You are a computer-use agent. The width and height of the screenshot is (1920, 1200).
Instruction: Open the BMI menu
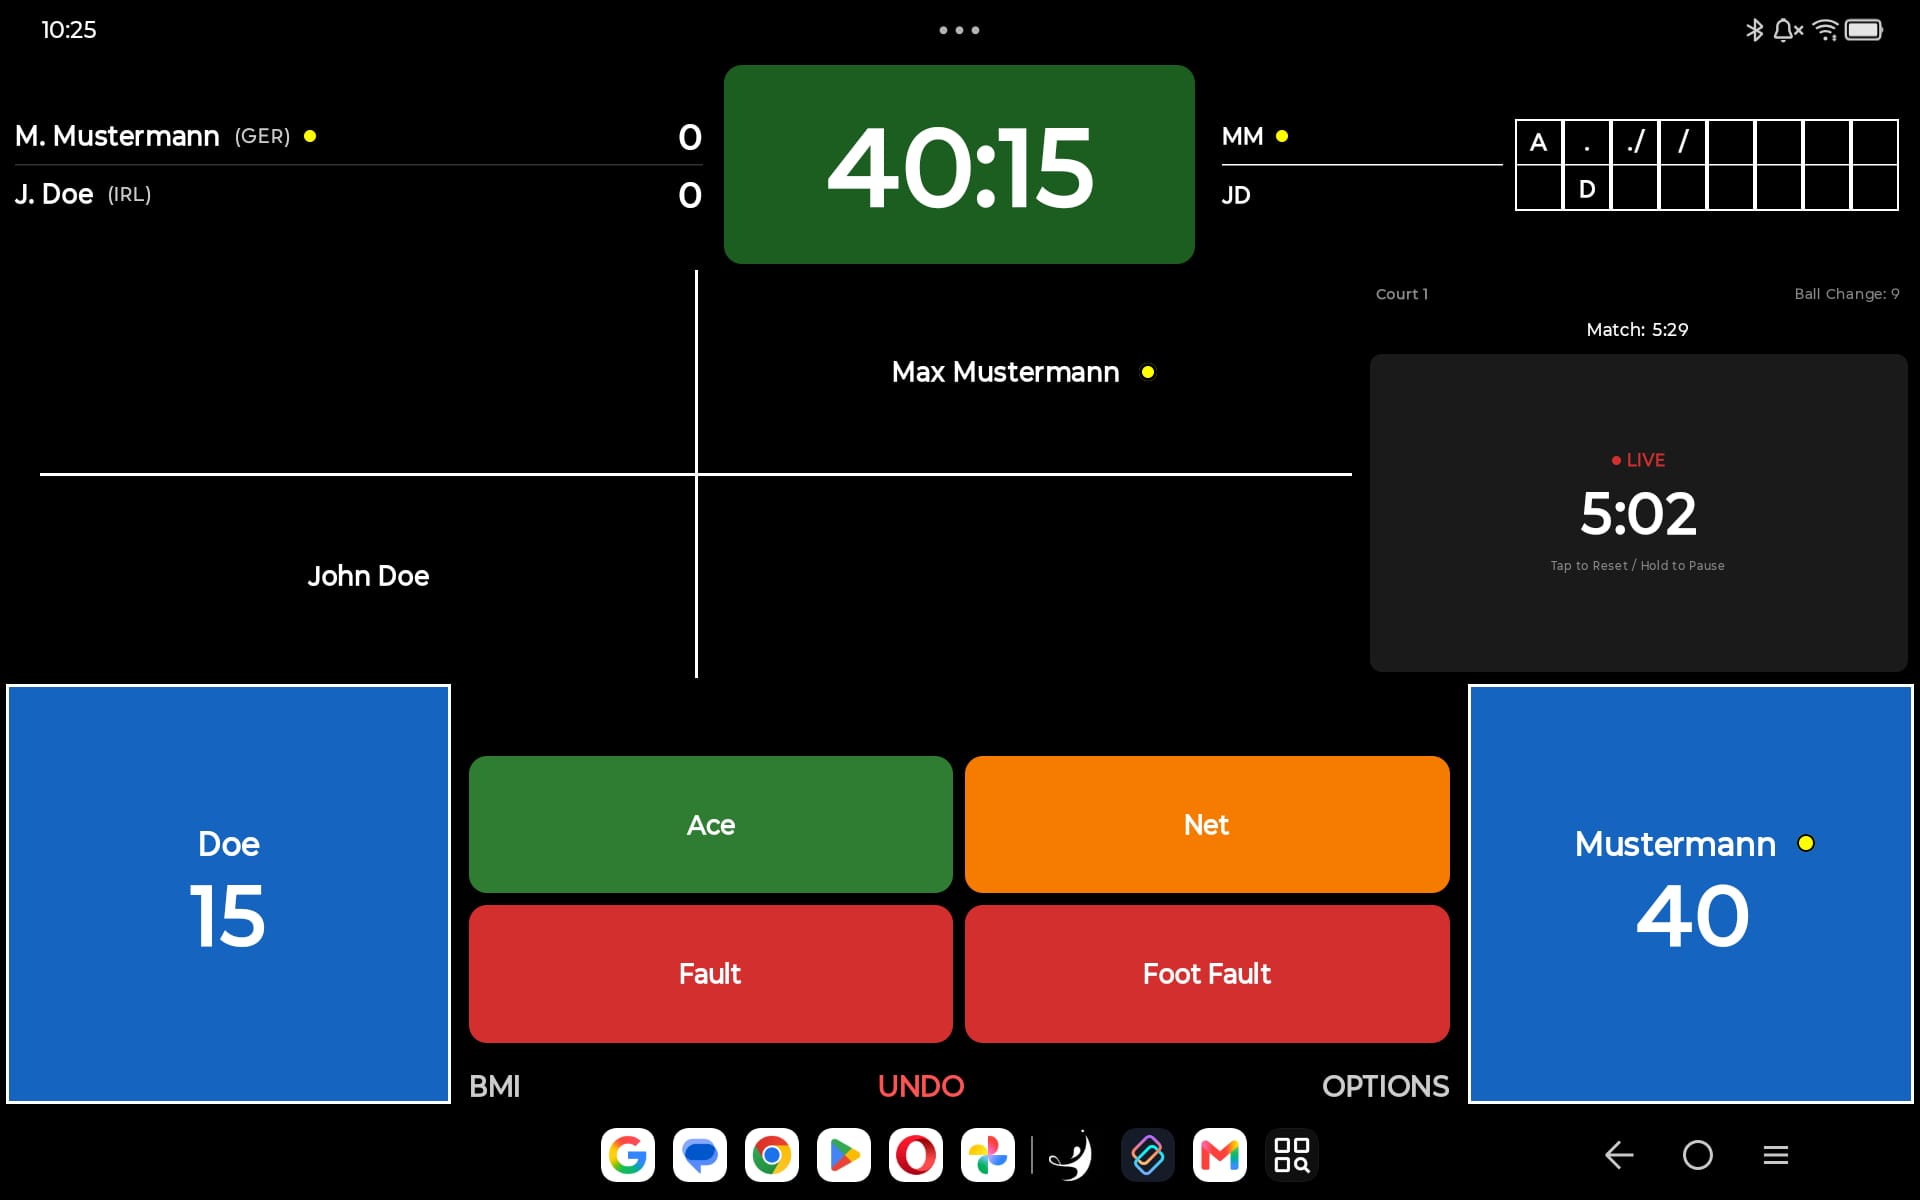(x=495, y=1086)
